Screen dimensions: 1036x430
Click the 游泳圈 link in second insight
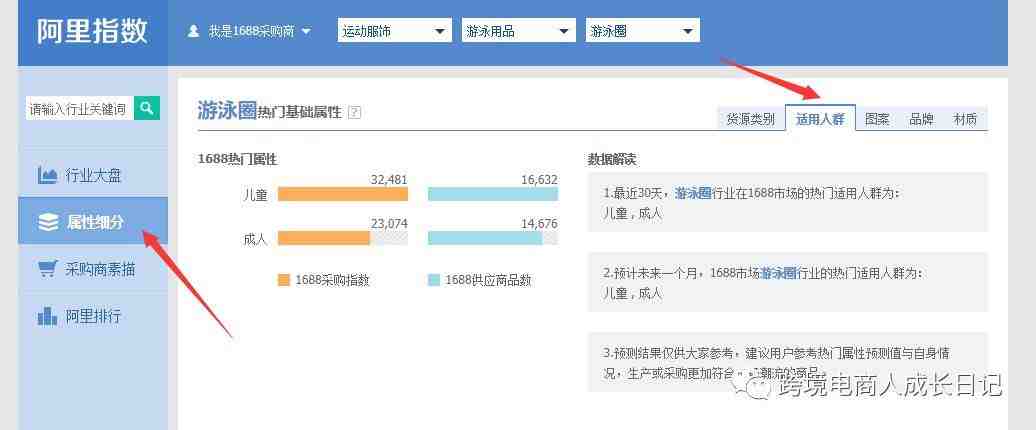(x=779, y=273)
